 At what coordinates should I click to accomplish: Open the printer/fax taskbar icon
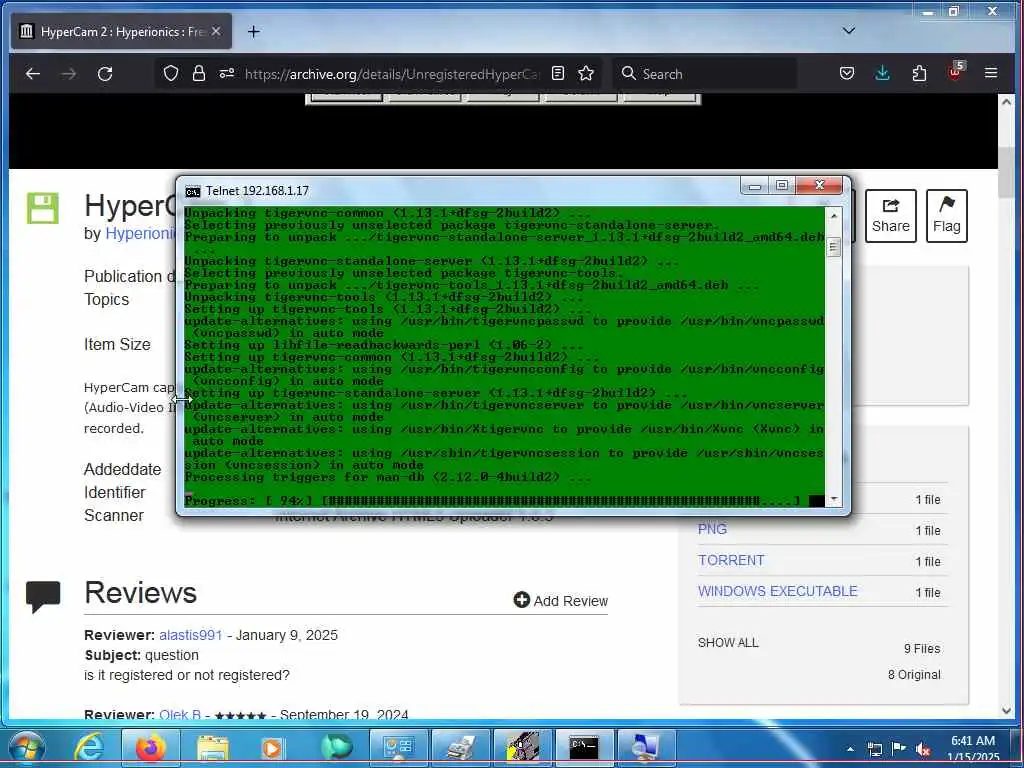460,747
